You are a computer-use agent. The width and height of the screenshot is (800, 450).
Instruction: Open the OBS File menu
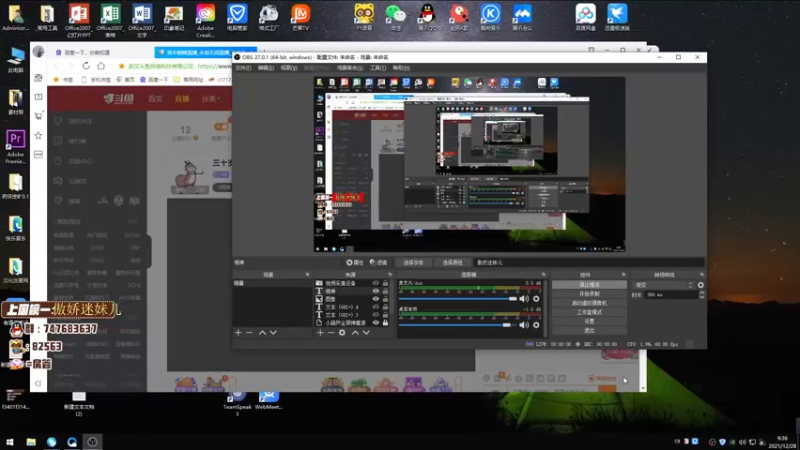pyautogui.click(x=243, y=68)
